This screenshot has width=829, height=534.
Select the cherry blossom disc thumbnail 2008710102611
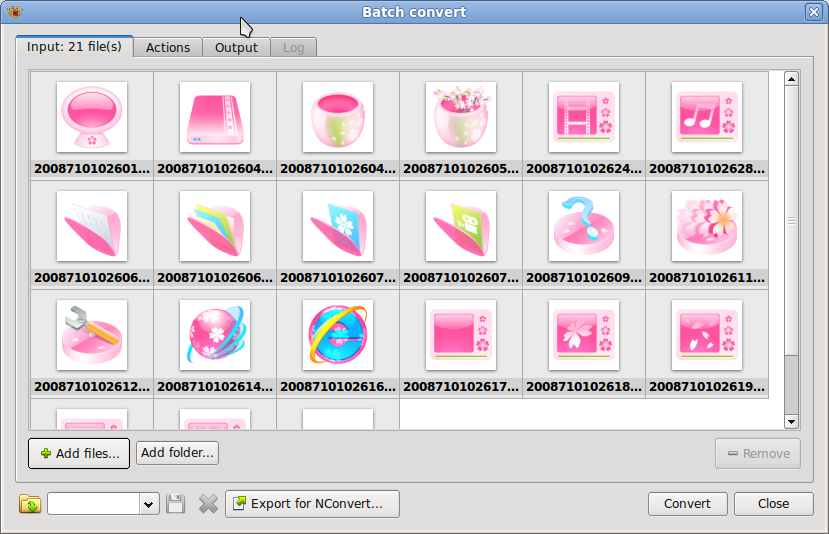pos(707,226)
